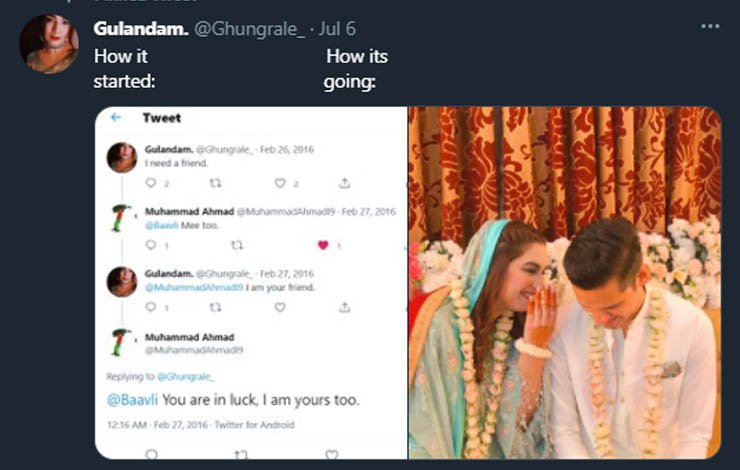Click the back arrow beside Tweet heading
This screenshot has height=470, width=740.
tap(116, 118)
